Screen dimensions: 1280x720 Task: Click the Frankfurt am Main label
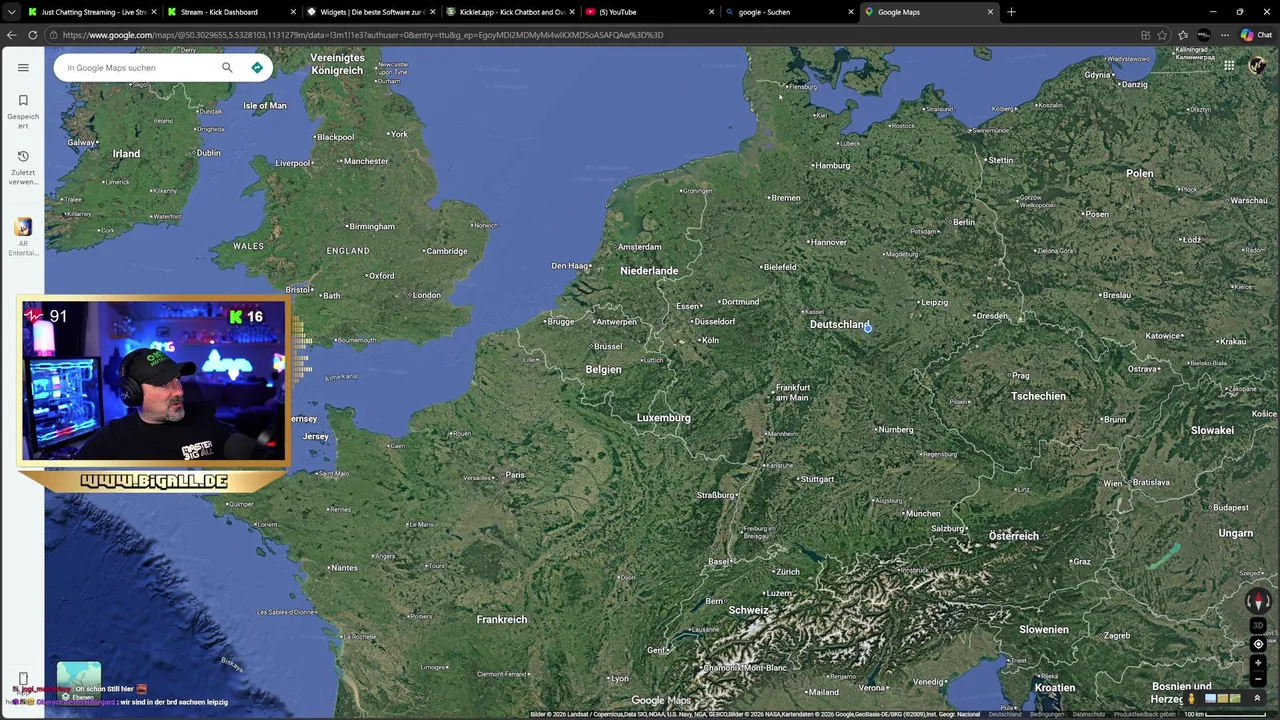(x=792, y=392)
